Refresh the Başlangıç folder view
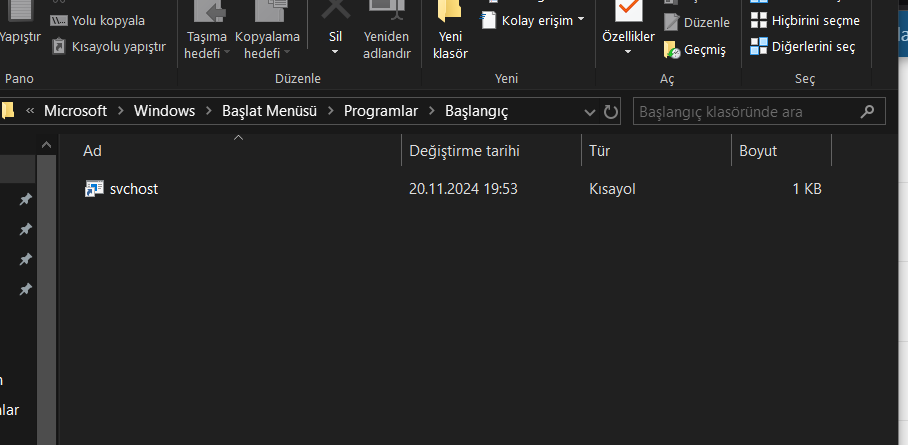The image size is (908, 445). (610, 111)
